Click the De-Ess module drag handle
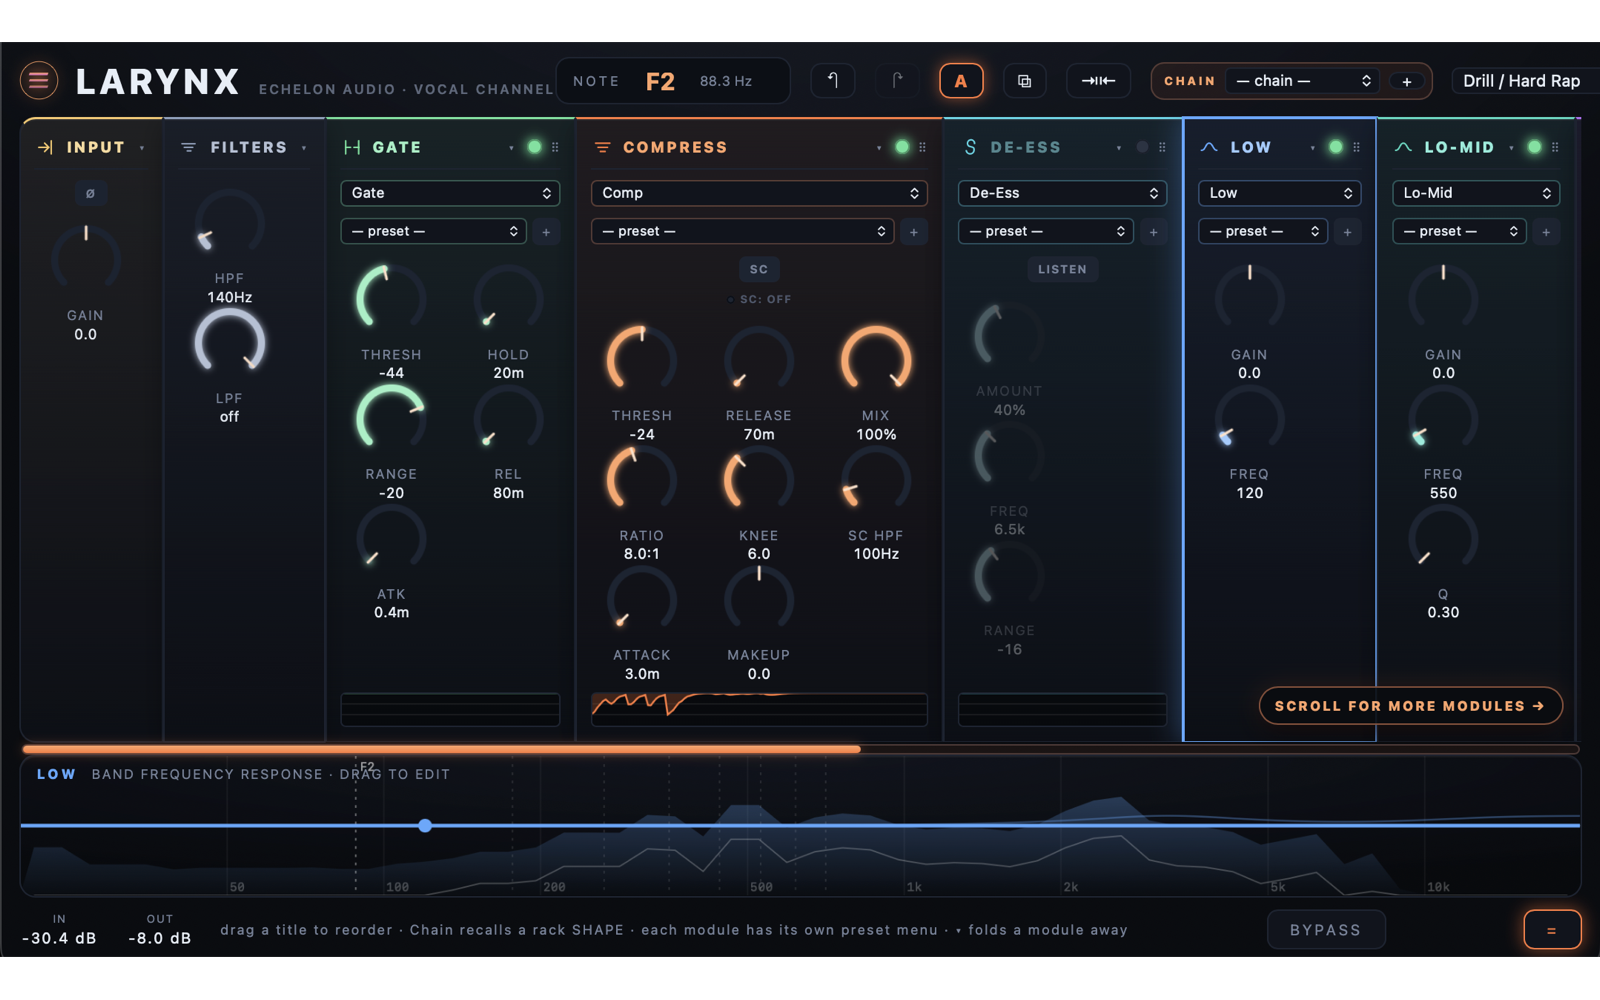This screenshot has width=1600, height=1000. click(x=1162, y=147)
